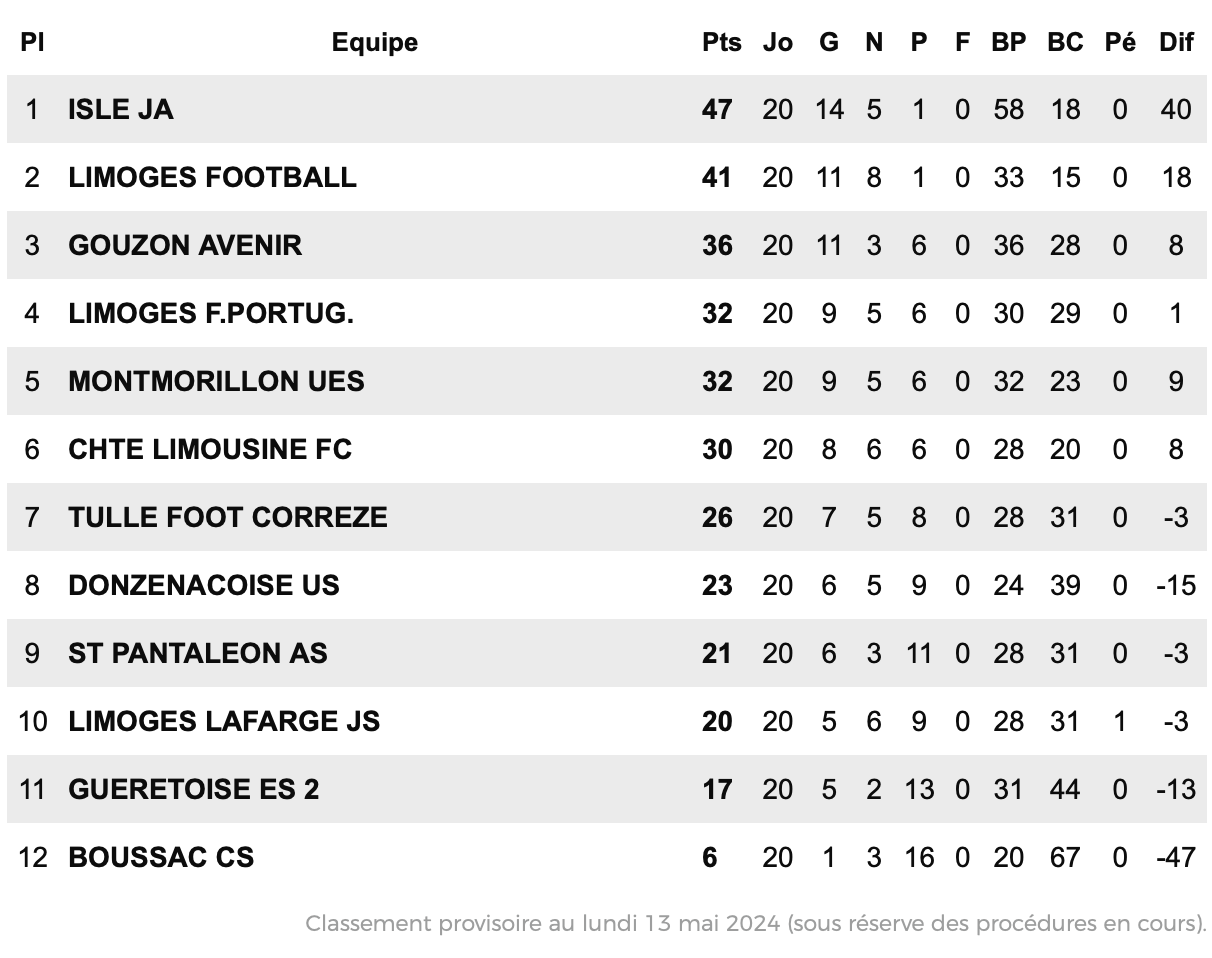This screenshot has width=1212, height=958.
Task: Open DONZENACOISE US team entry
Action: (x=204, y=585)
